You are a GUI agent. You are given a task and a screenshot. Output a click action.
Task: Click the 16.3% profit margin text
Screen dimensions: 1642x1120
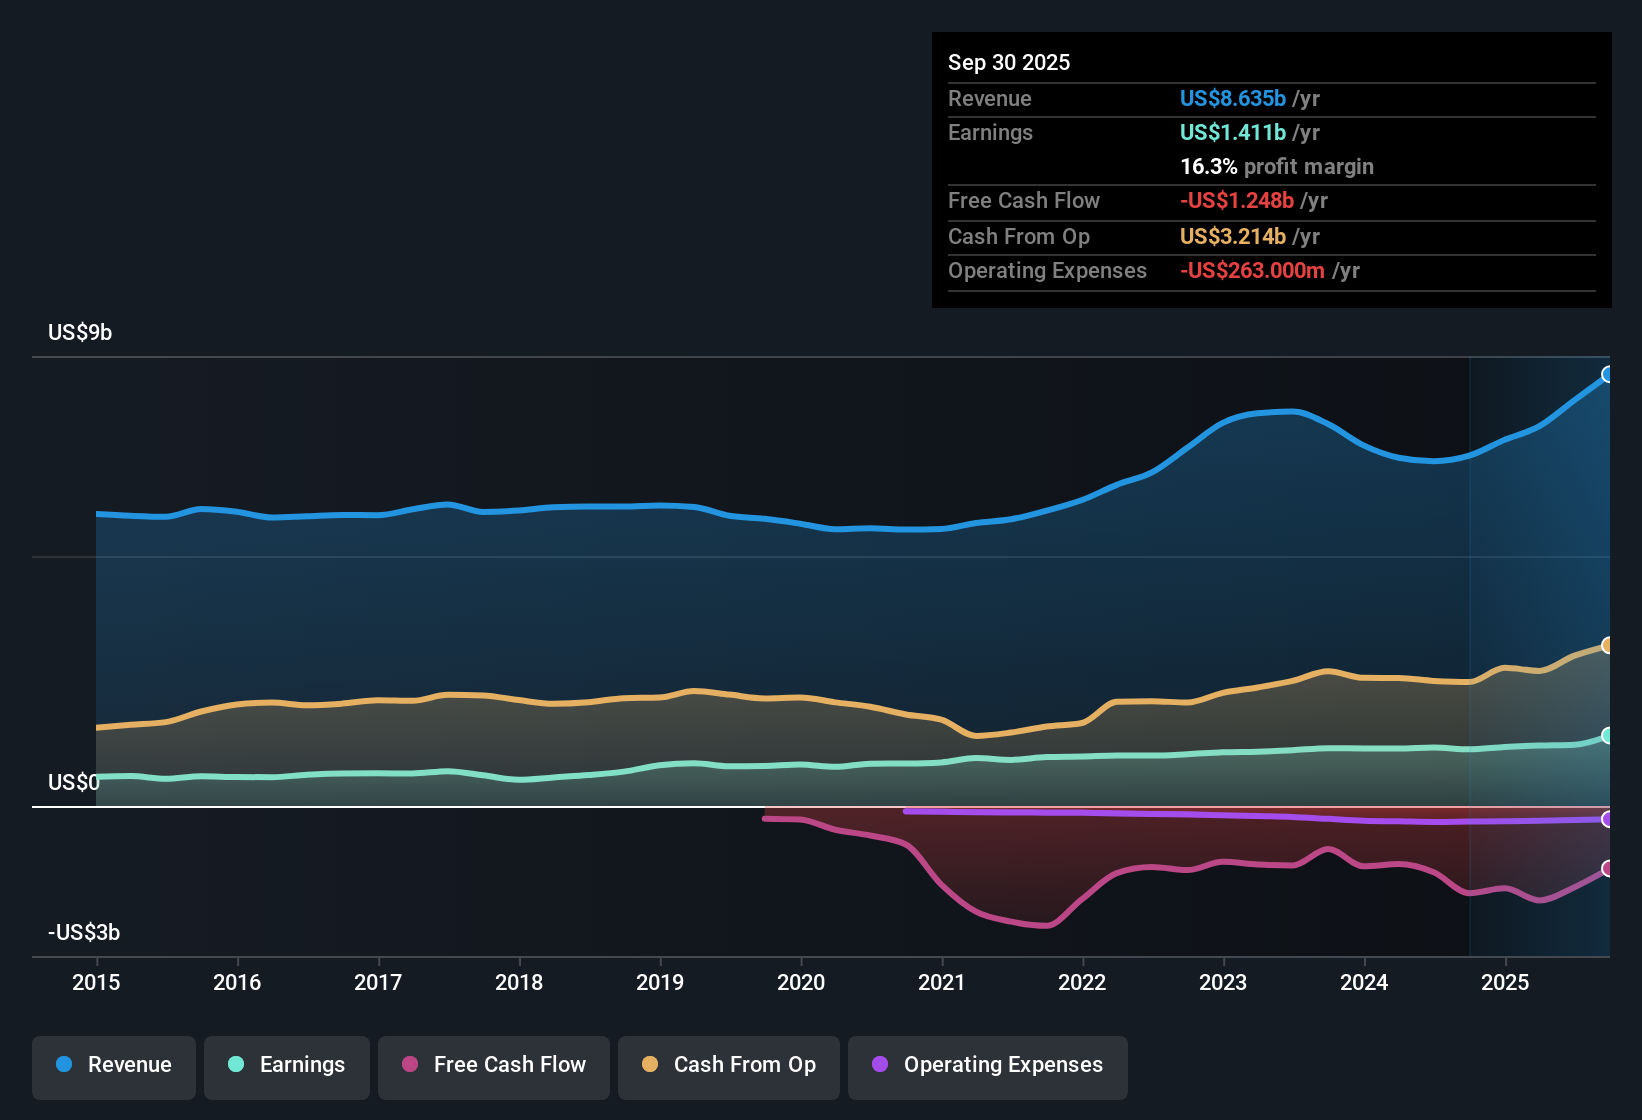1276,167
